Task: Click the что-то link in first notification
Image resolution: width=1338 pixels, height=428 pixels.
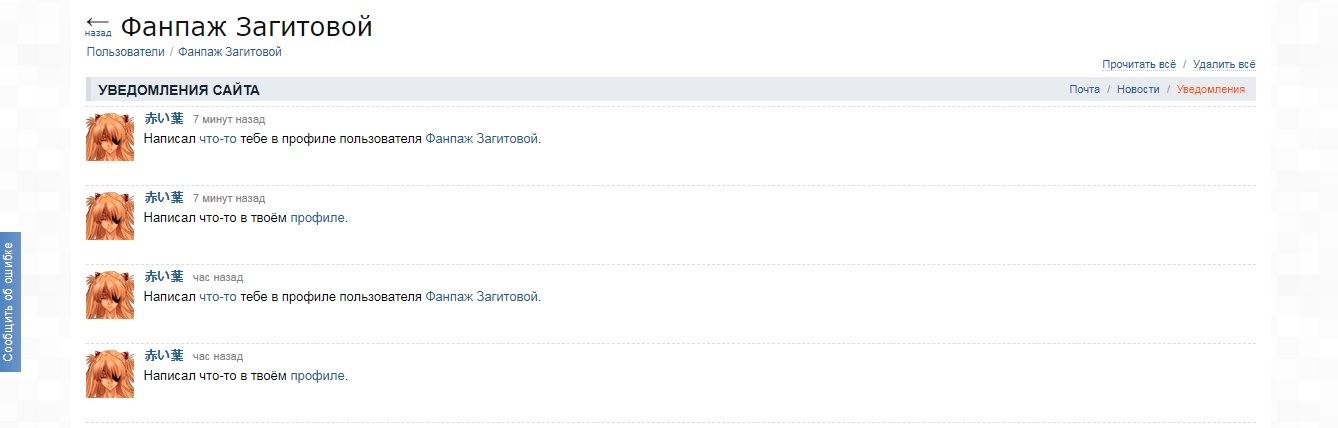Action: click(x=218, y=139)
